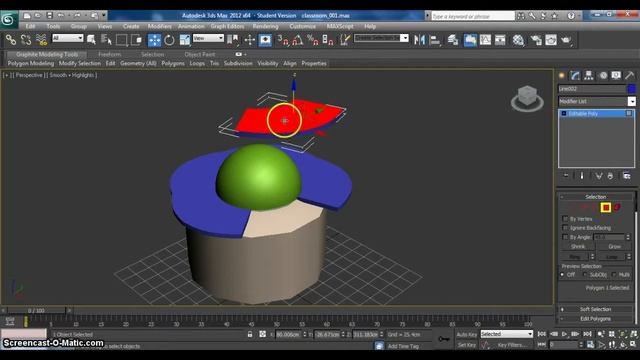
Task: Activate the Select and Scale tool
Action: 184,40
